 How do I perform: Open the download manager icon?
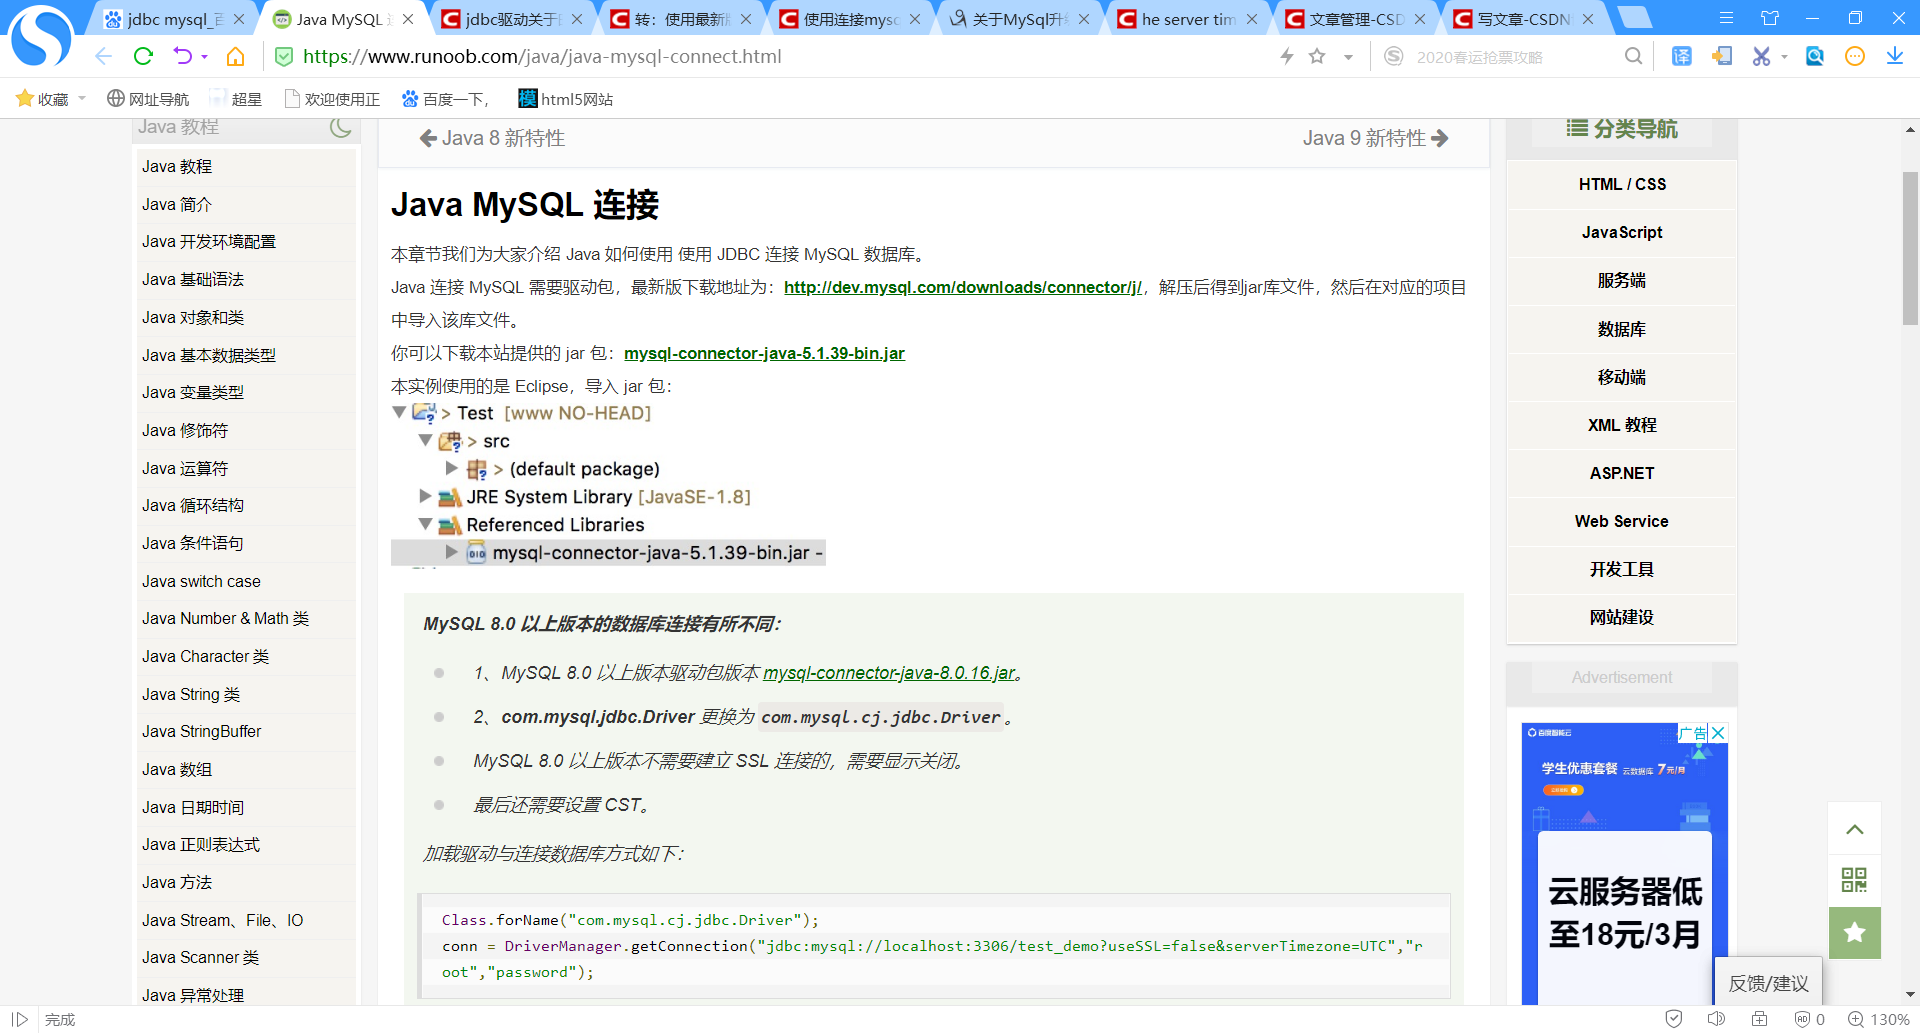point(1895,56)
